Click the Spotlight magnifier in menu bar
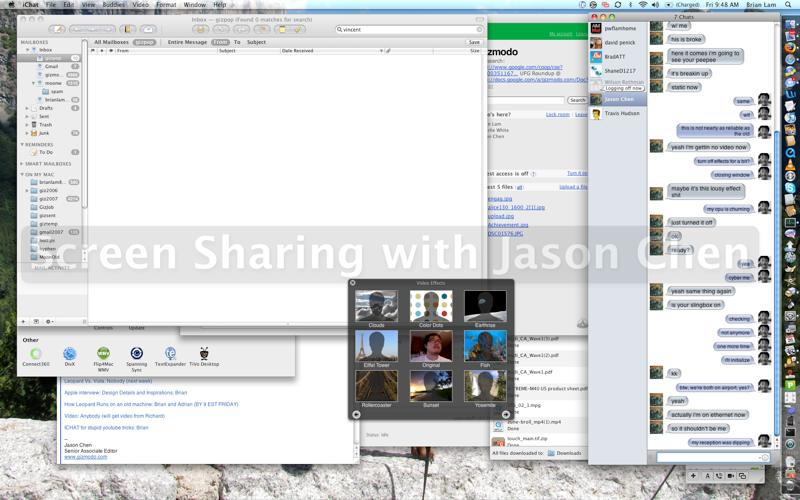 click(790, 5)
